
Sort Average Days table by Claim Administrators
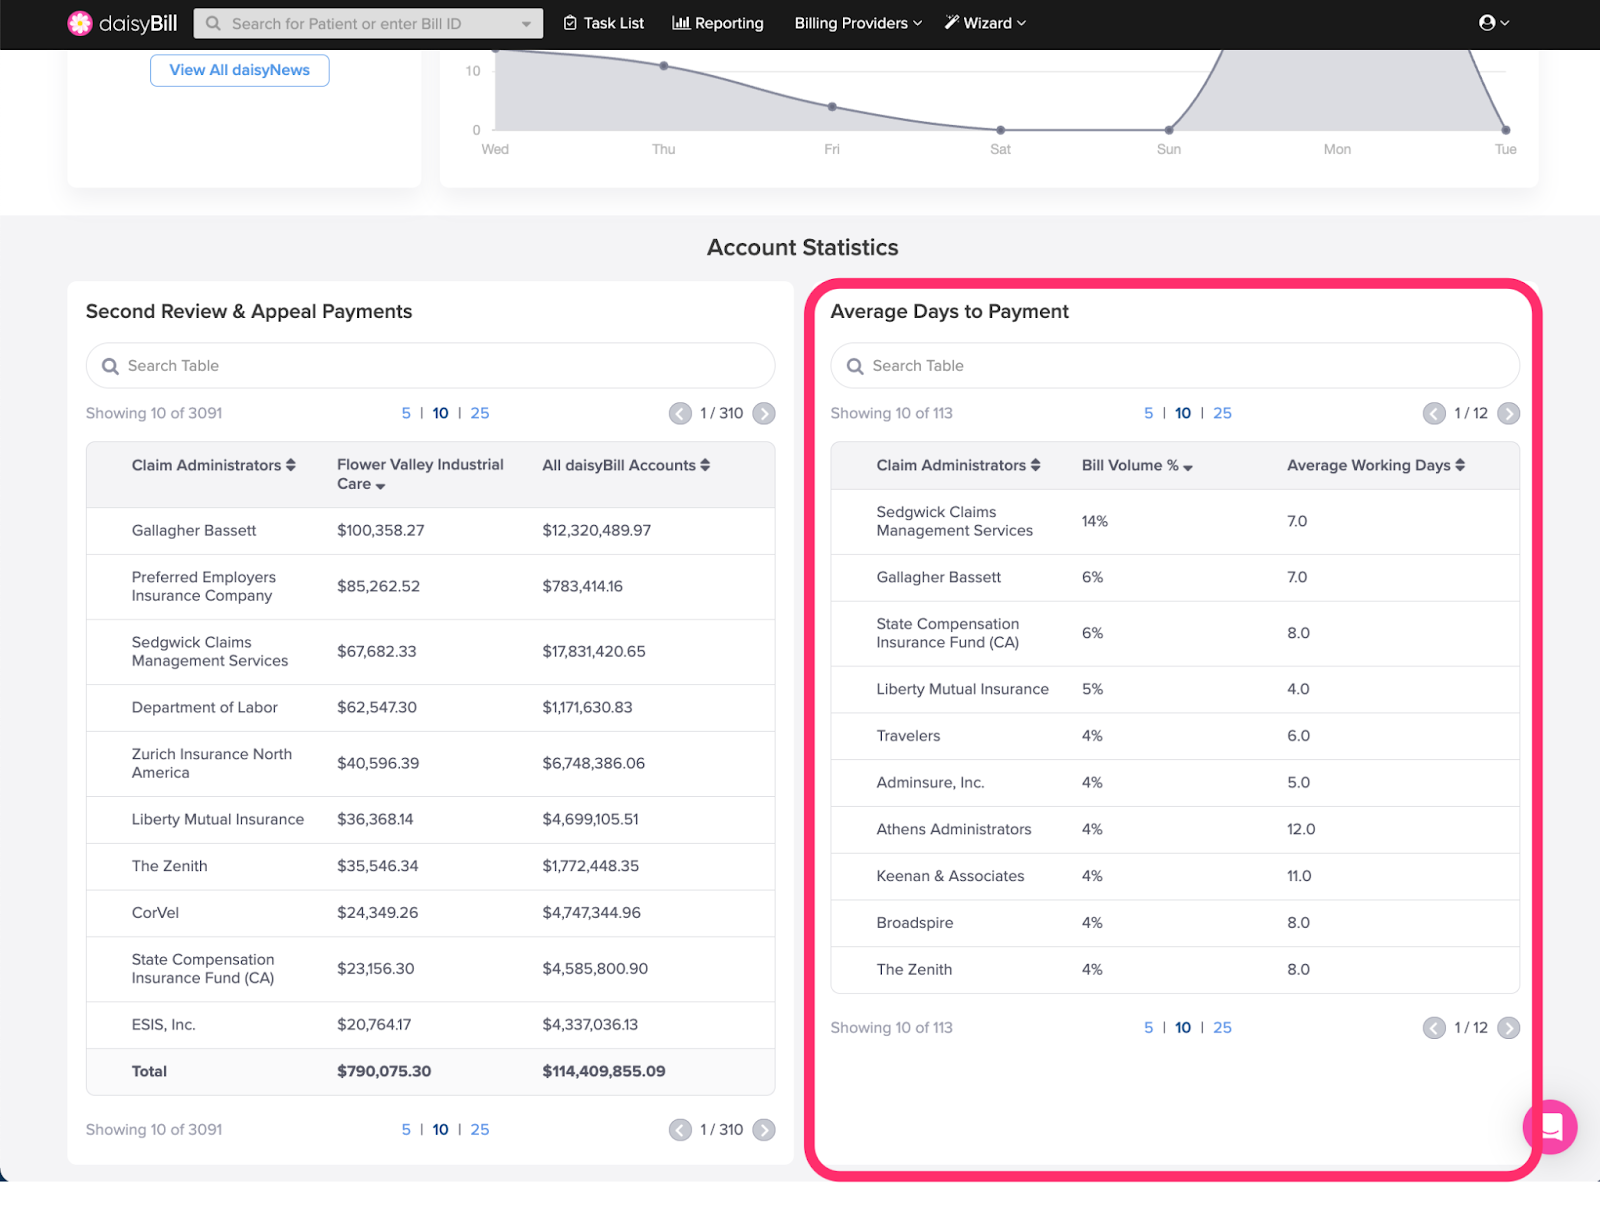(958, 466)
